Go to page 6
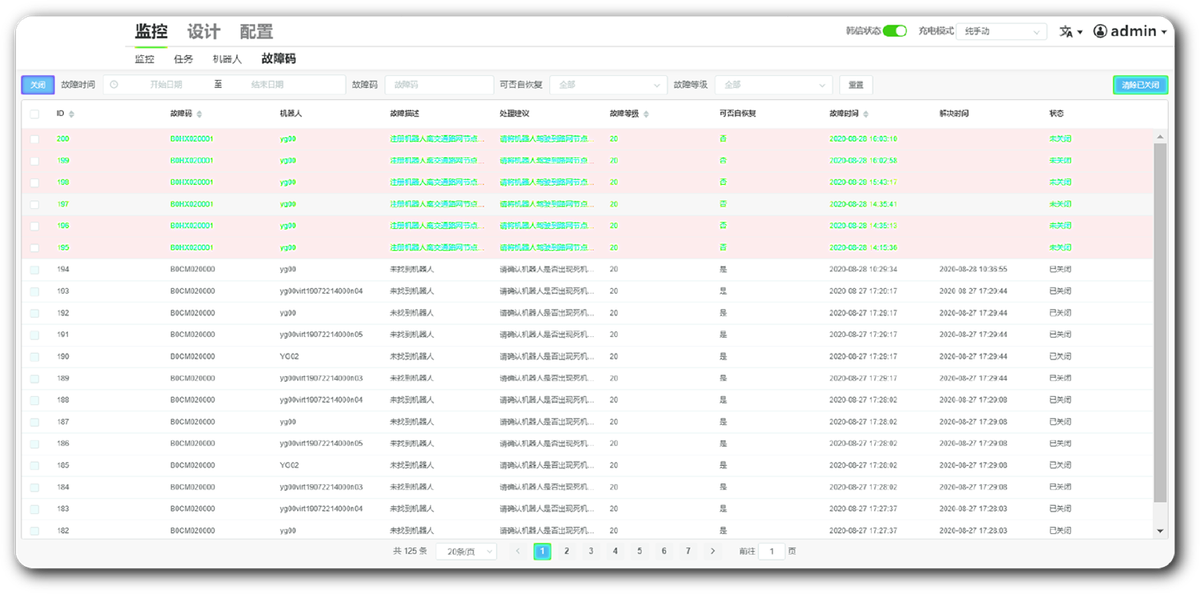 click(664, 551)
